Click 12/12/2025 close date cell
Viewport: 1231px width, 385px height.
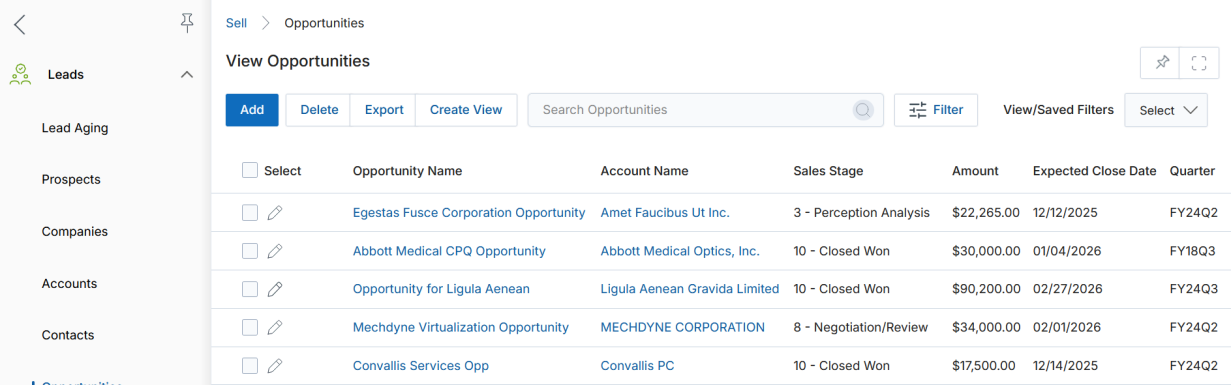pyautogui.click(x=1065, y=212)
